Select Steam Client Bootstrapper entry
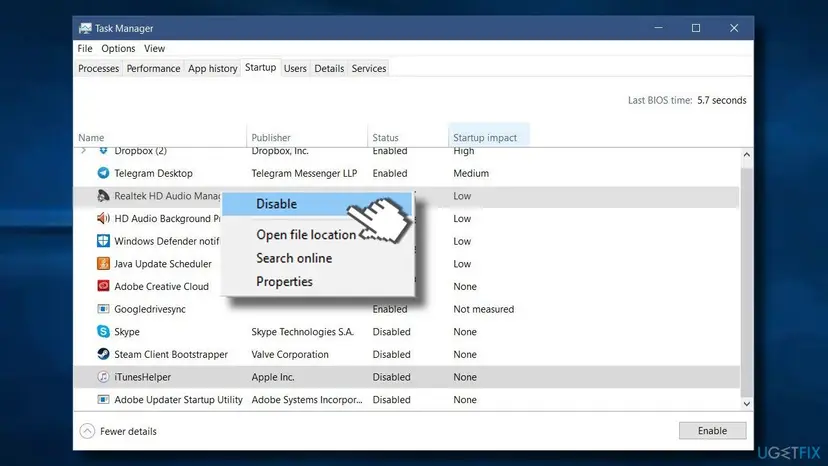828x466 pixels. [171, 355]
